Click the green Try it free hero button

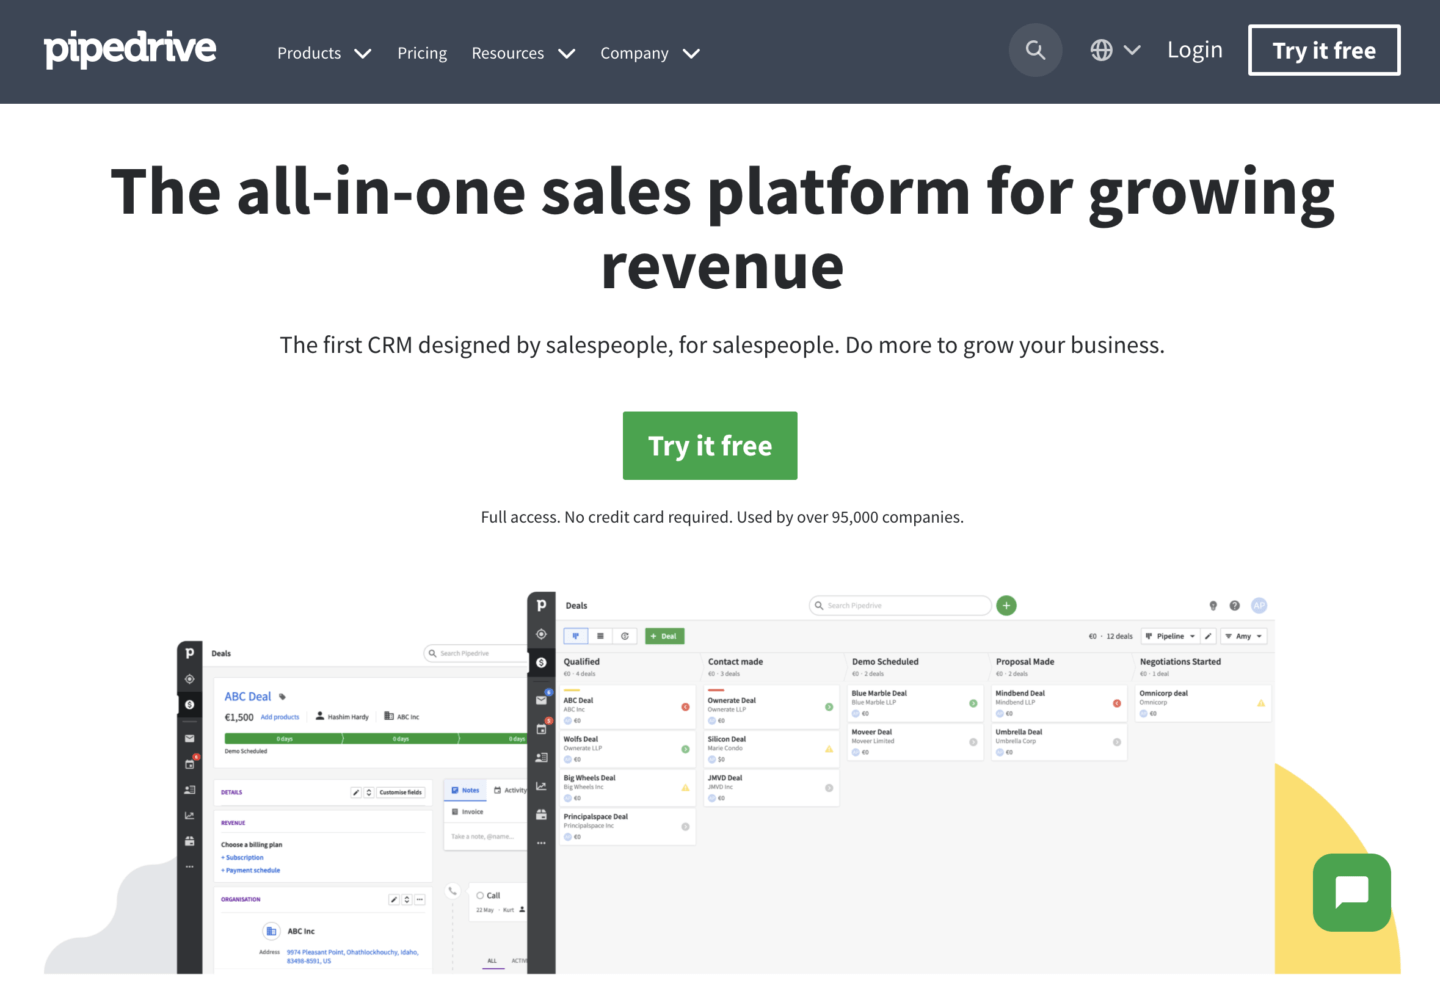(710, 446)
